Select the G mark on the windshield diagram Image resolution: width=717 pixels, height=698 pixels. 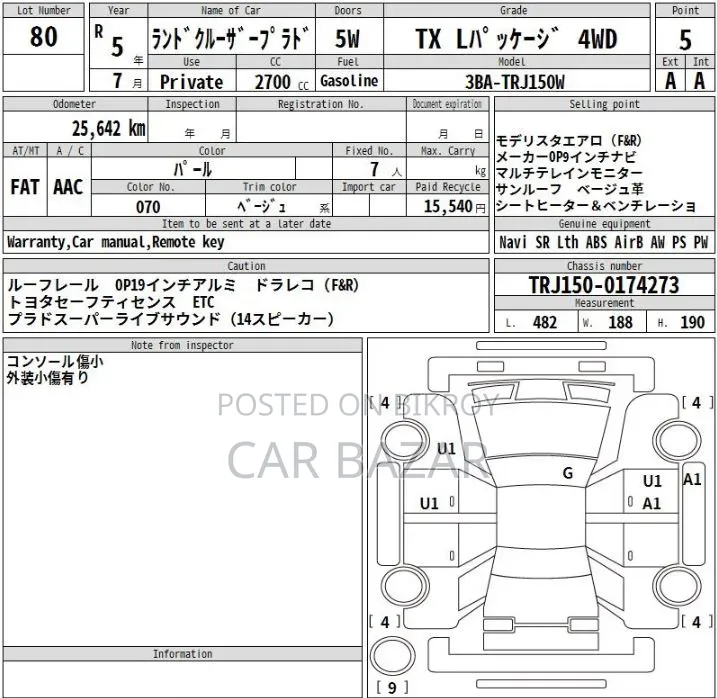click(567, 473)
